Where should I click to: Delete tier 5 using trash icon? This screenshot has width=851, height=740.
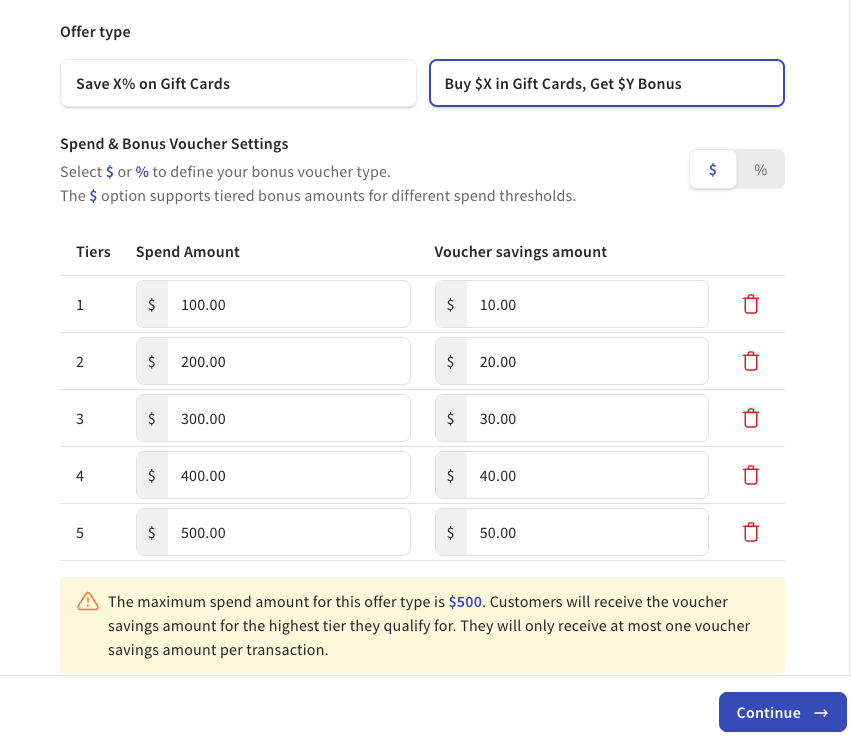[x=751, y=533]
